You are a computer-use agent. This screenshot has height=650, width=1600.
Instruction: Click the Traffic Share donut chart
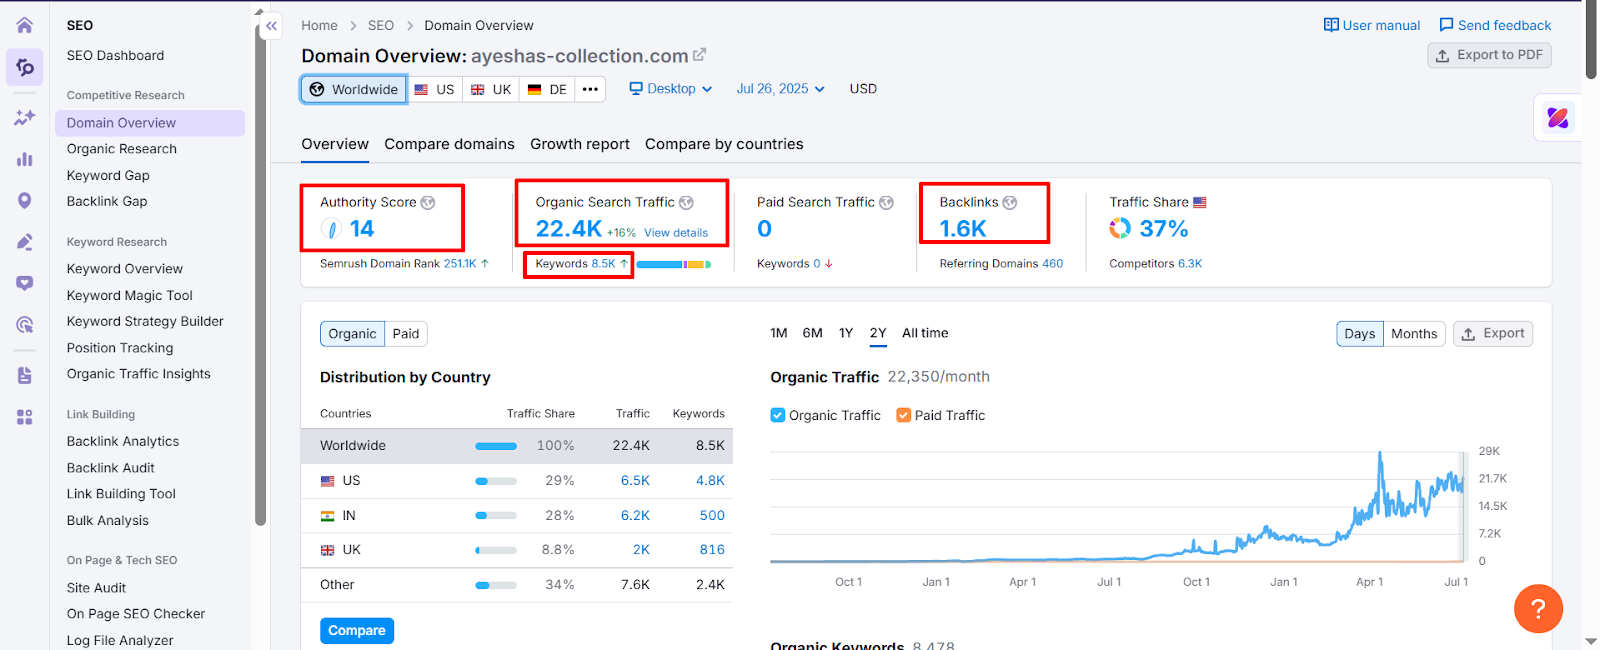[x=1120, y=229]
